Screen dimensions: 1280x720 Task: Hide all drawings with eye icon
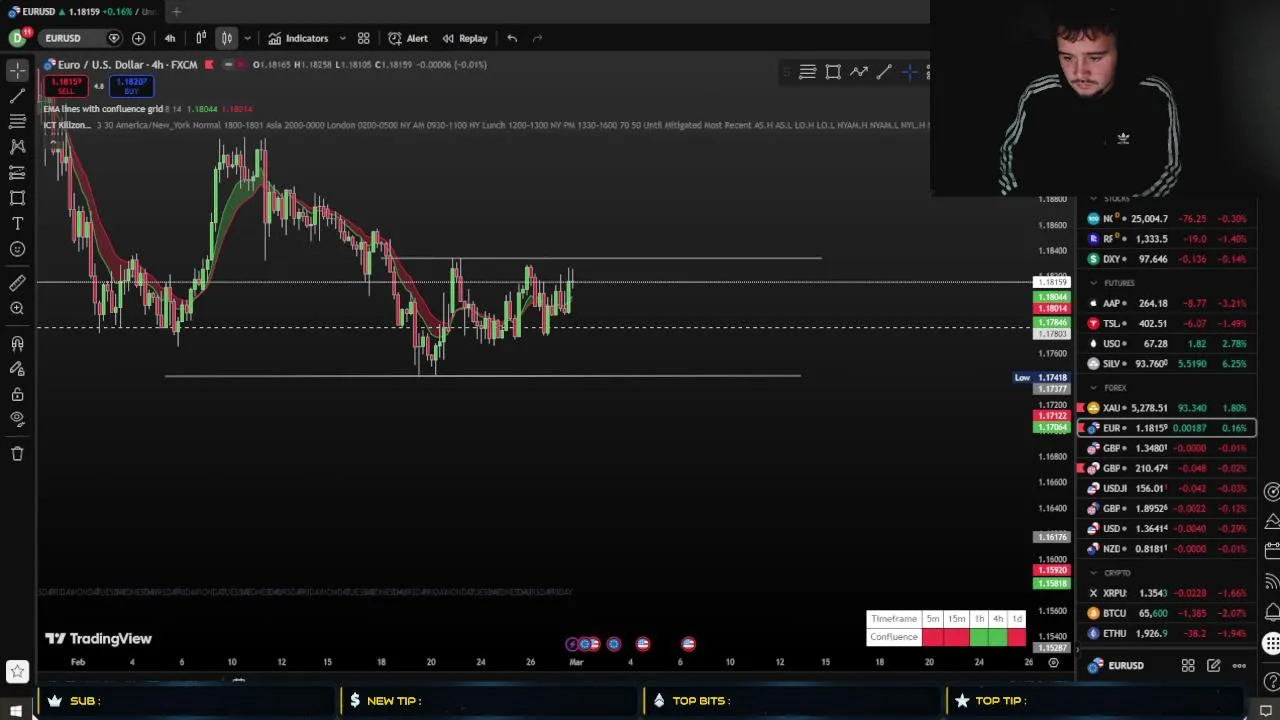(x=17, y=419)
